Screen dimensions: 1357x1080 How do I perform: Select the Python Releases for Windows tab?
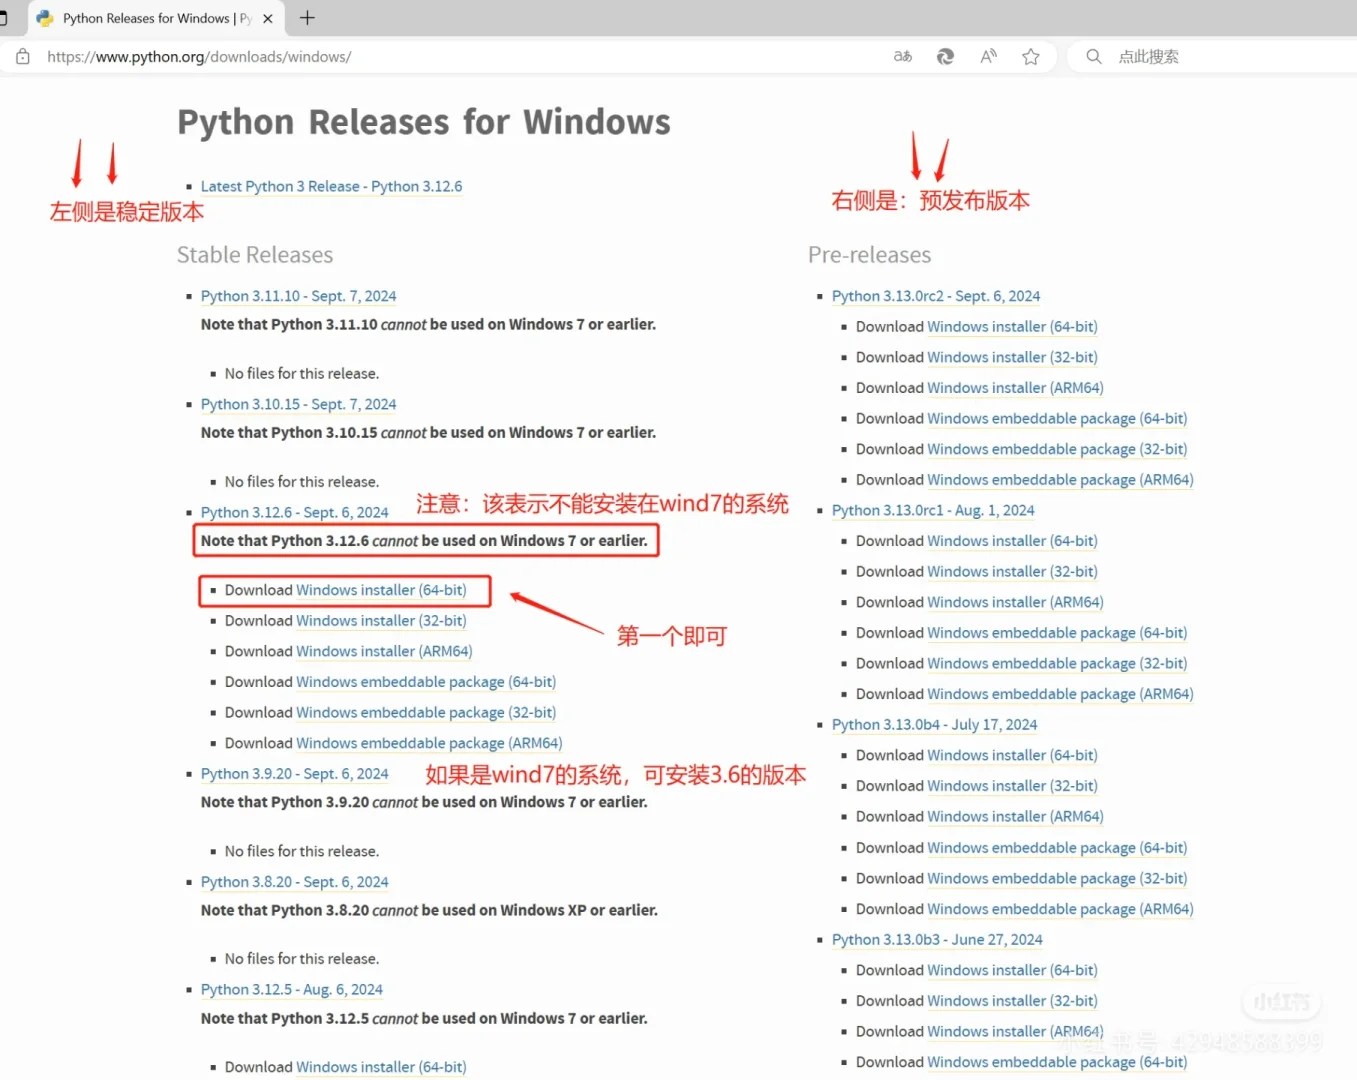tap(150, 17)
